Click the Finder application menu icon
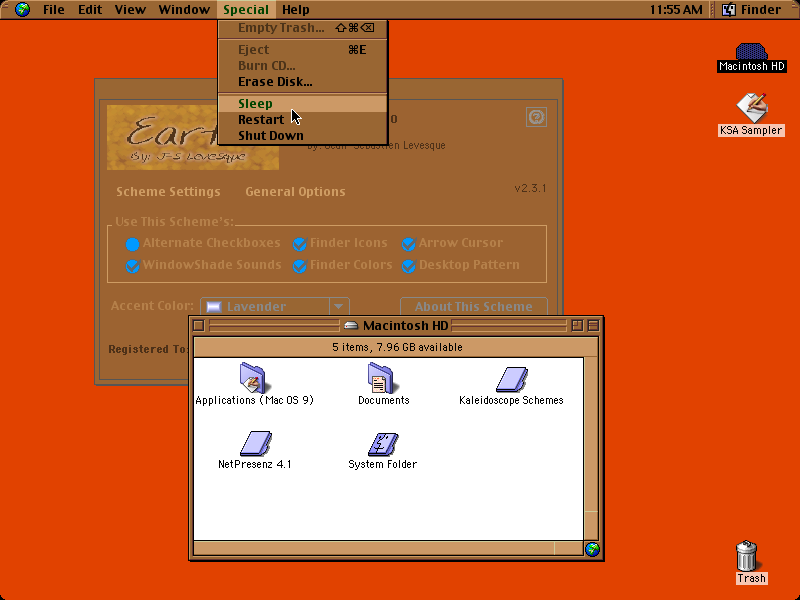The height and width of the screenshot is (600, 800). coord(729,9)
